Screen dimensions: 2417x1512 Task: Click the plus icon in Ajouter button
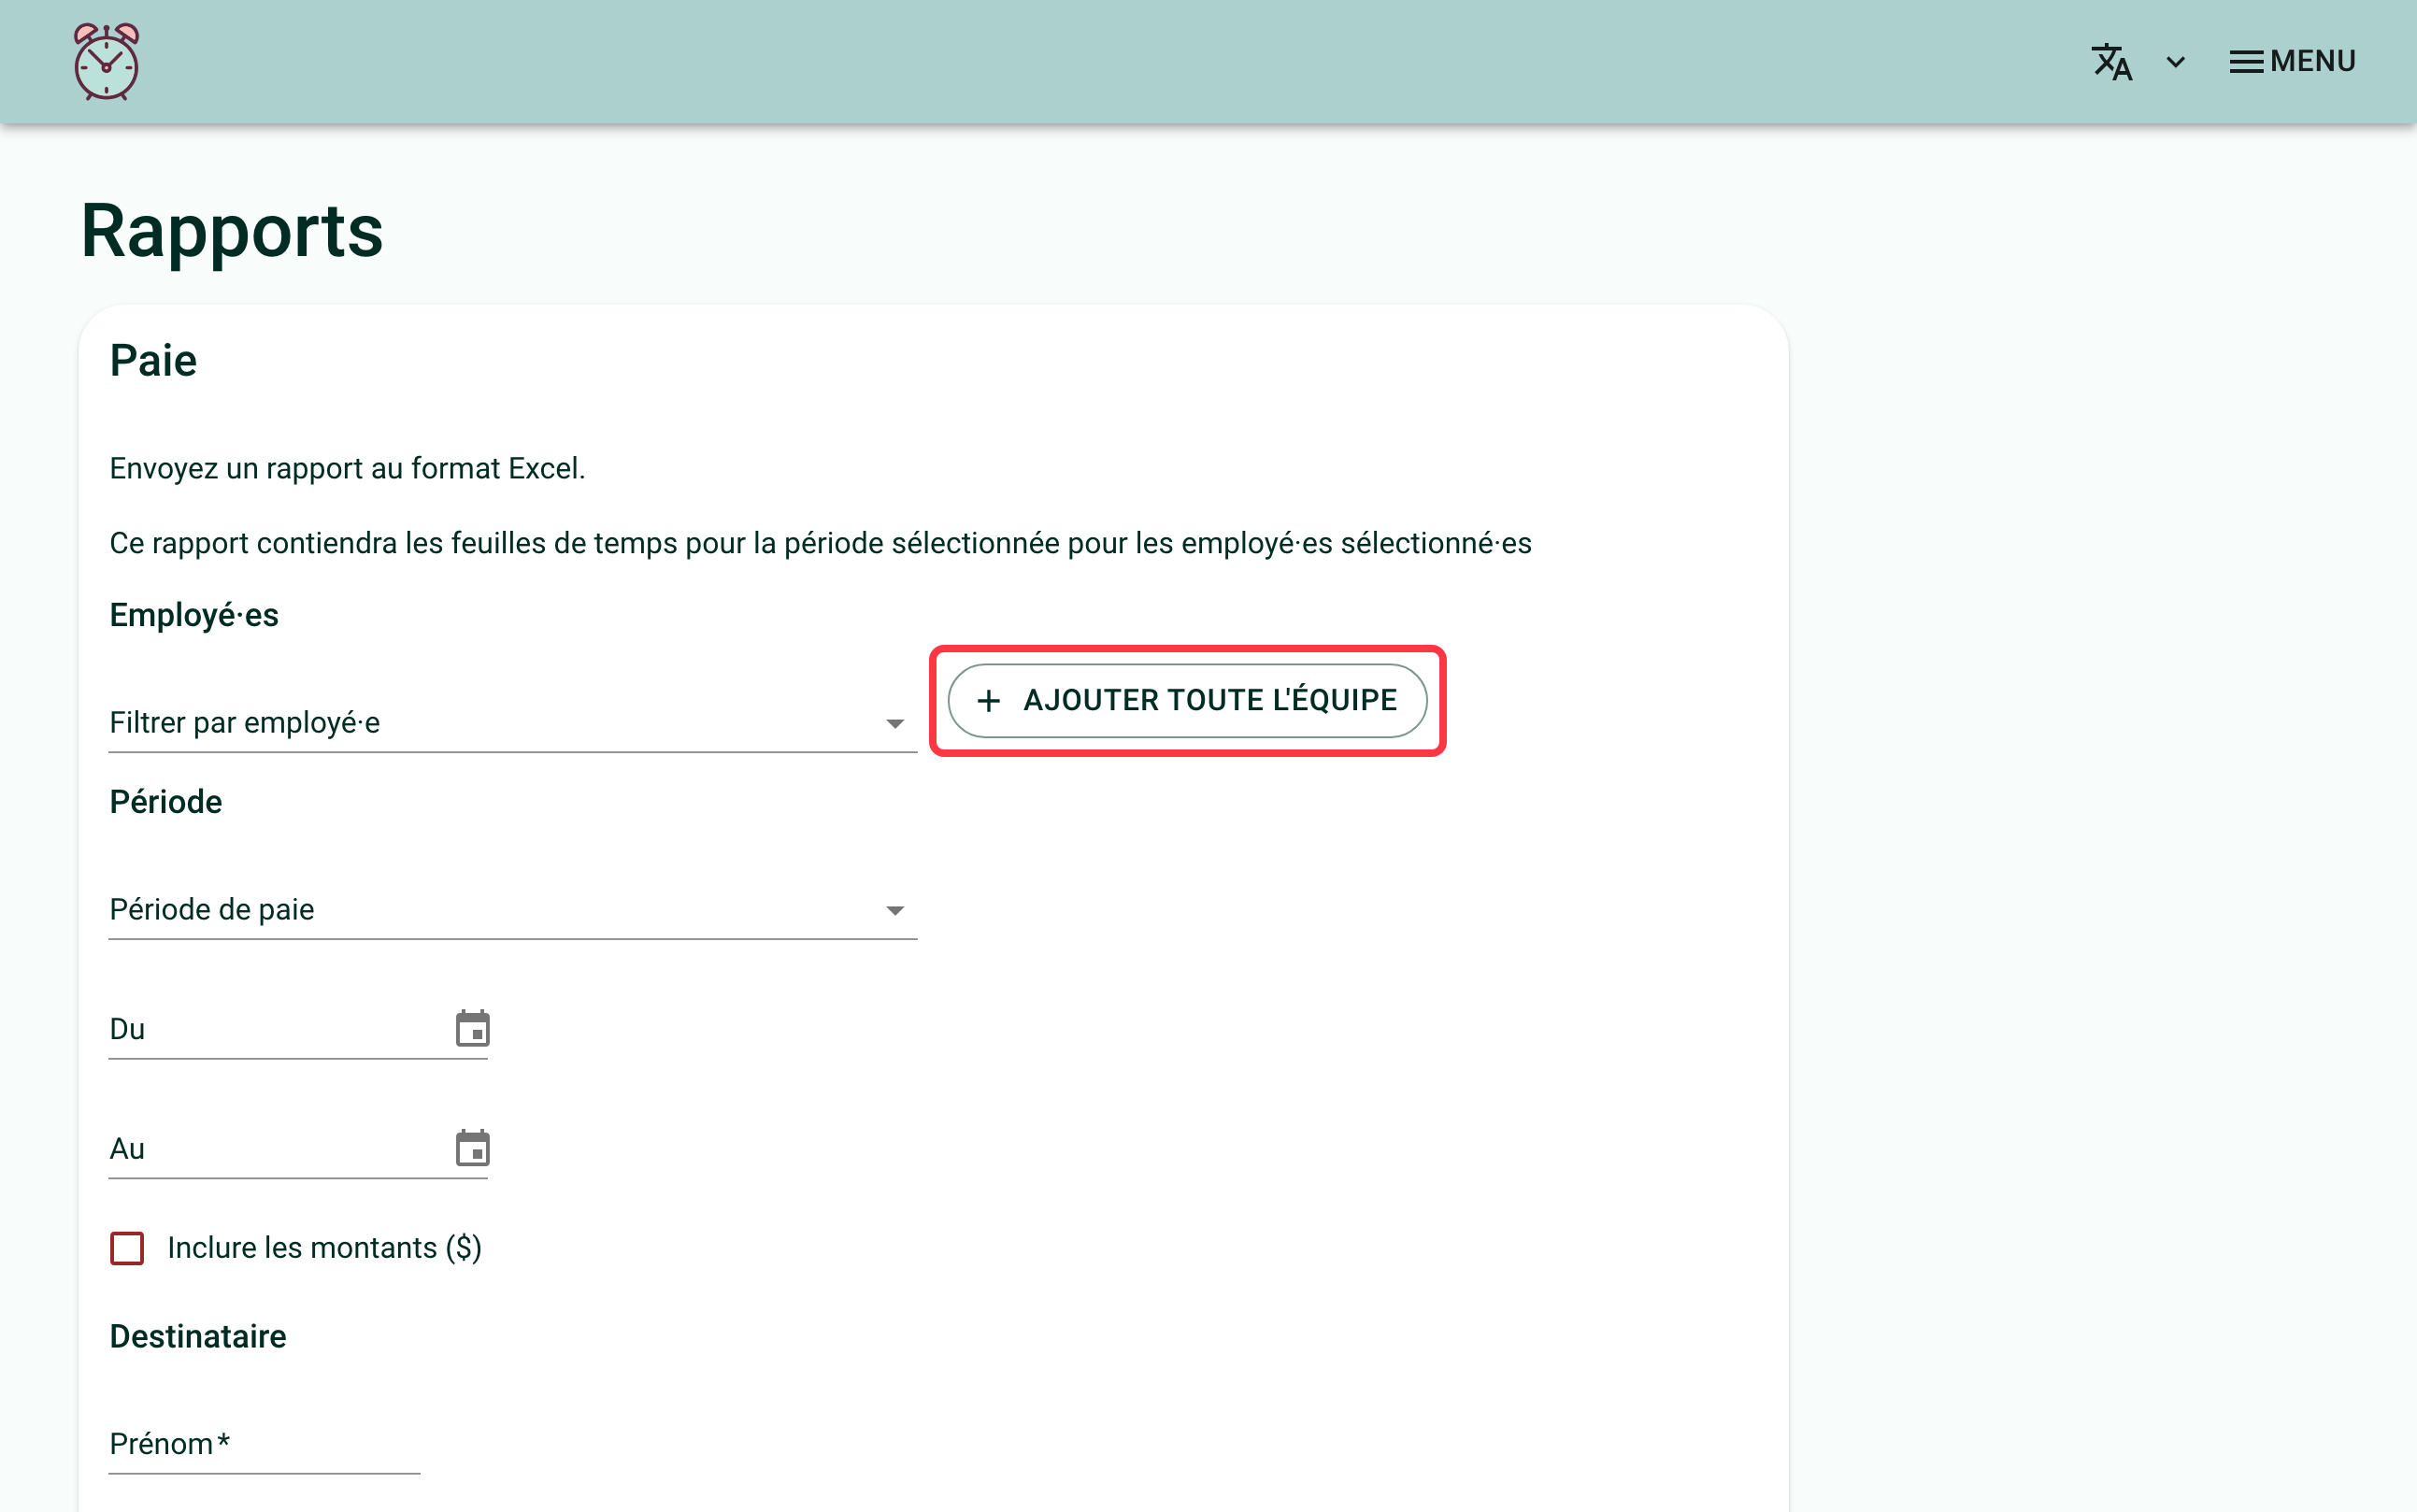988,700
